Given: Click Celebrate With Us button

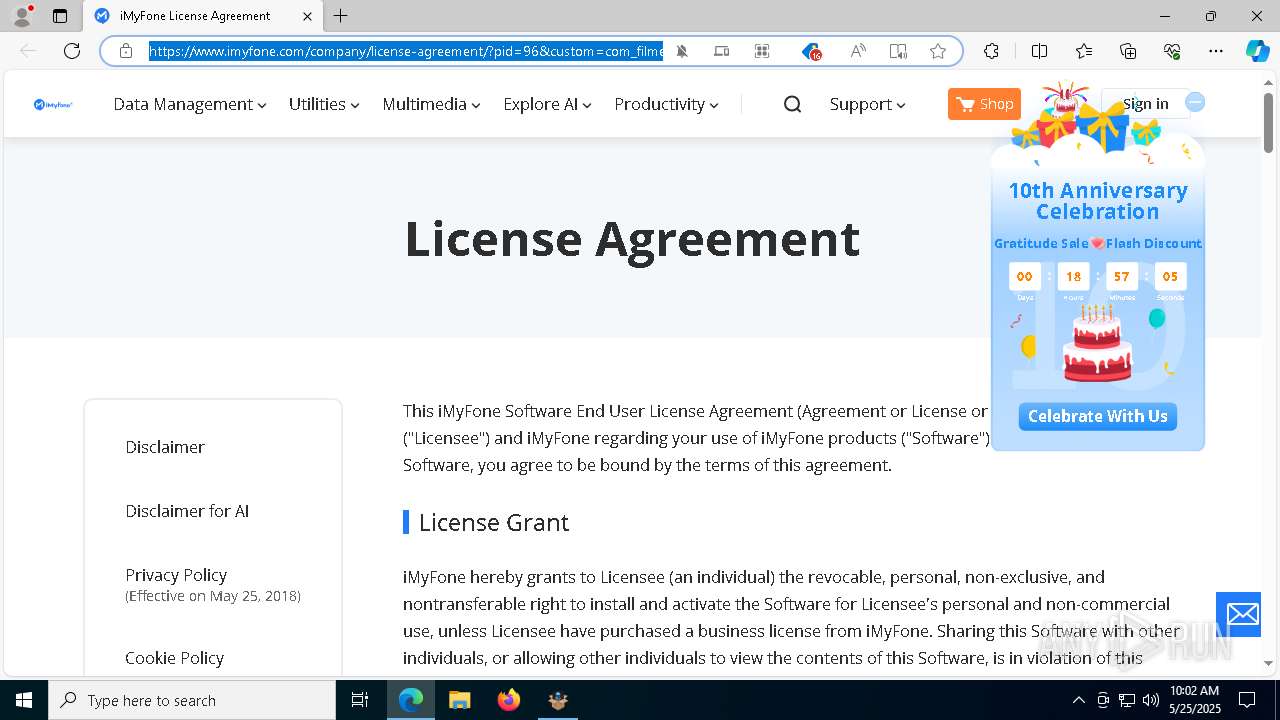Looking at the screenshot, I should click(x=1097, y=416).
